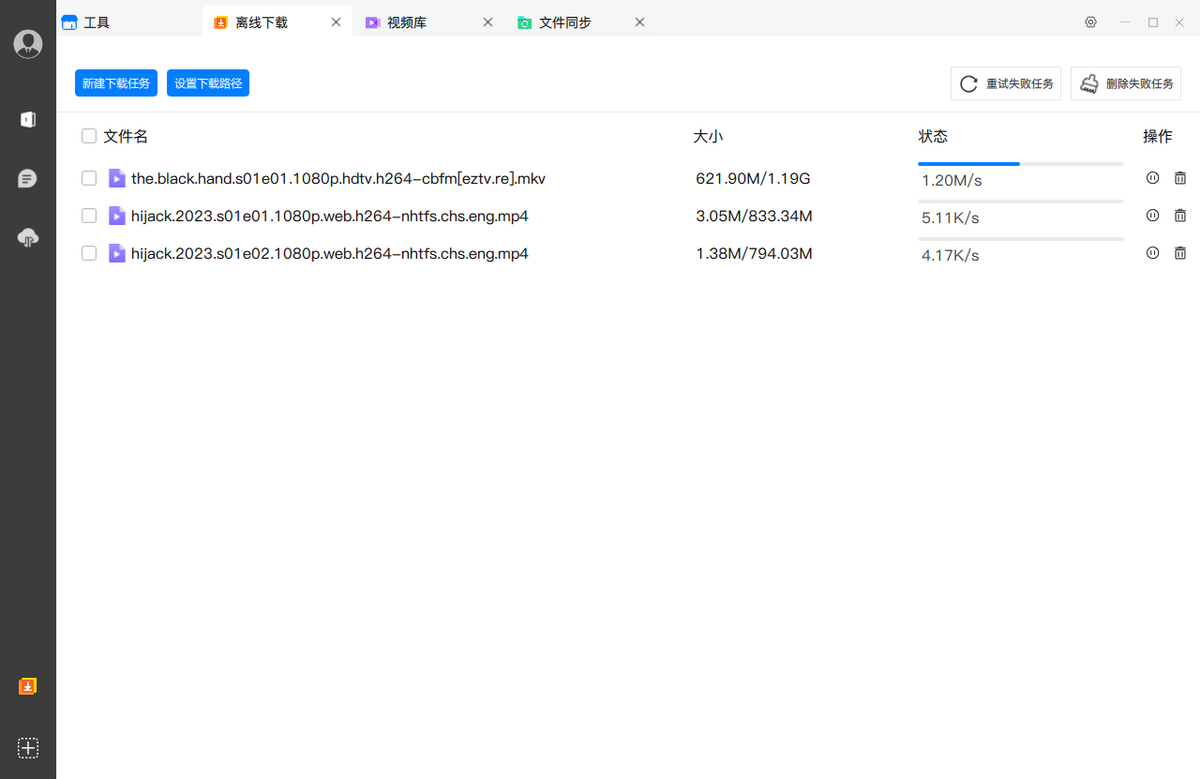Click the 5.11K/s speed text
1200x779 pixels.
click(x=950, y=218)
